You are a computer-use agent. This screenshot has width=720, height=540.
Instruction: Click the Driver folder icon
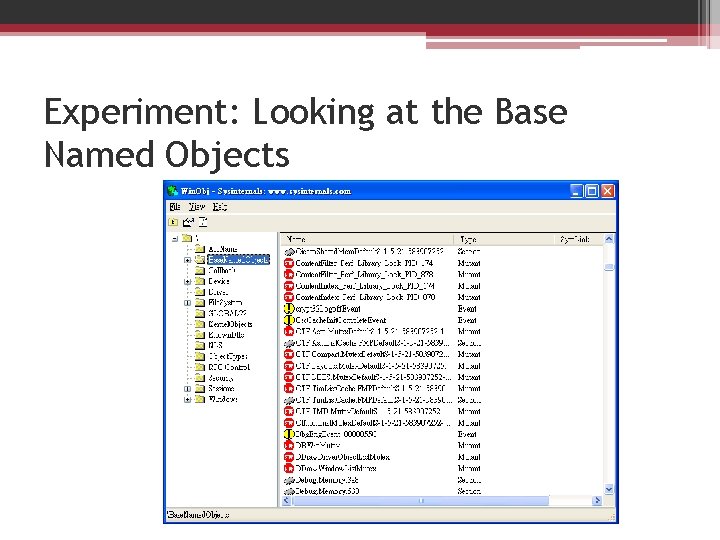click(x=200, y=292)
